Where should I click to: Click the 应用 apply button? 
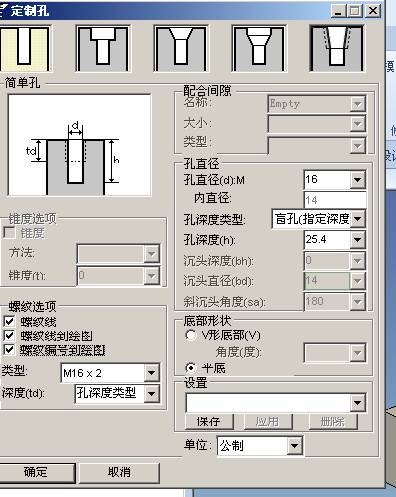[268, 422]
